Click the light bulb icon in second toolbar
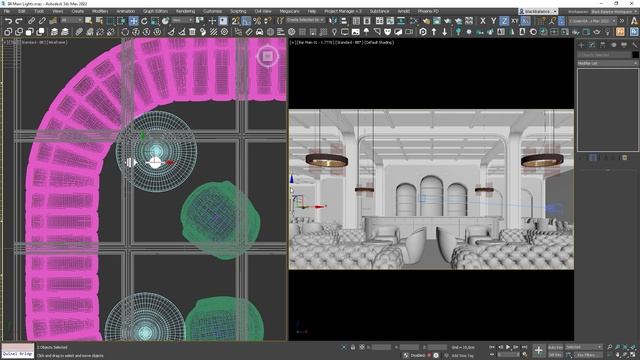 coord(334,31)
